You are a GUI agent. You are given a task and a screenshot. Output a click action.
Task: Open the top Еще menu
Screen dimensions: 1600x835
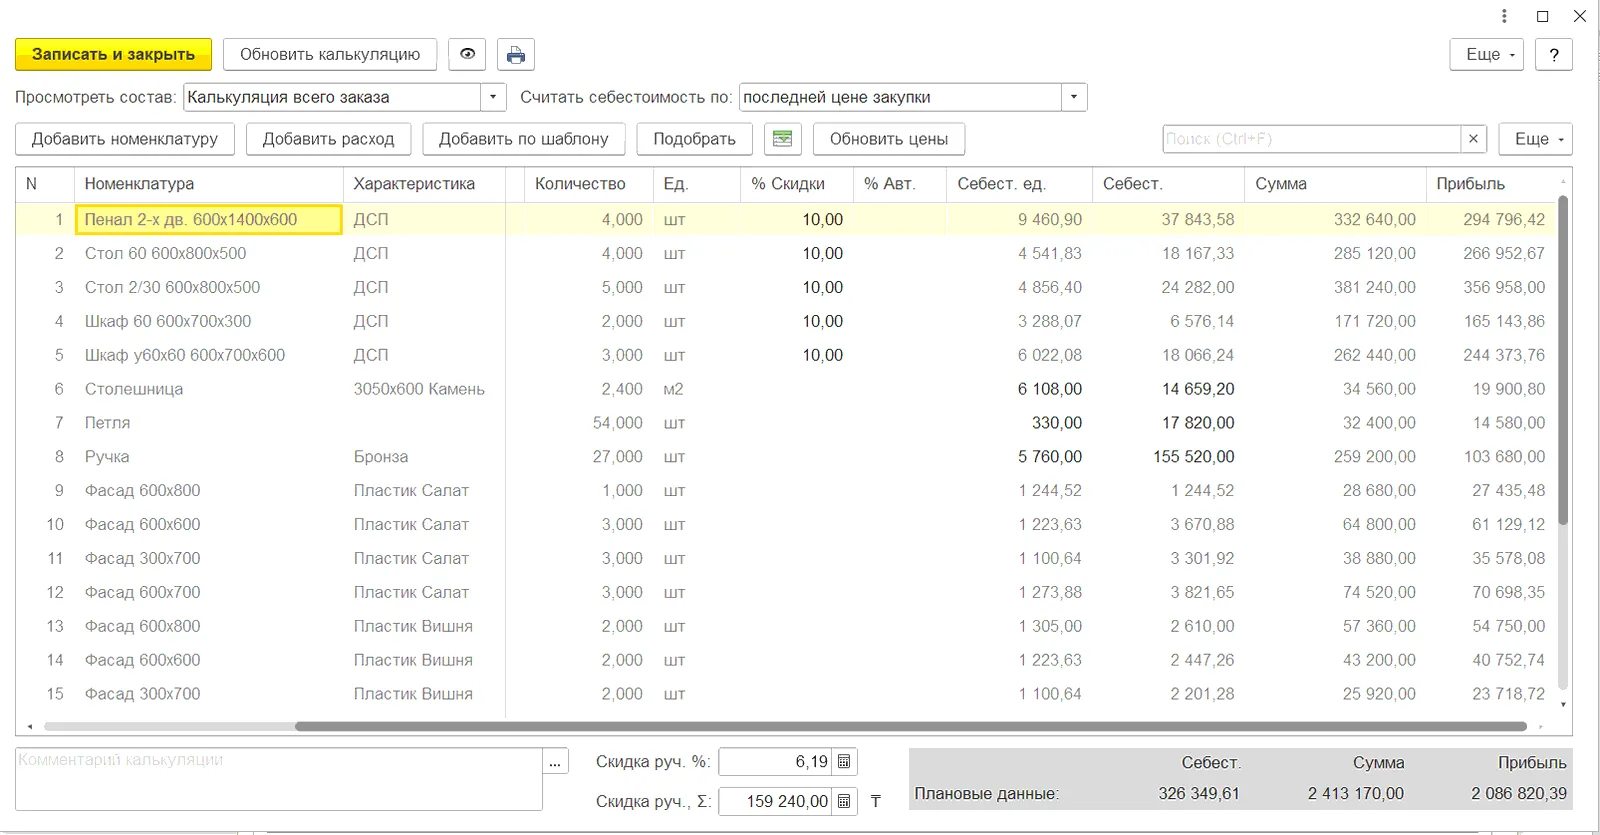tap(1487, 54)
